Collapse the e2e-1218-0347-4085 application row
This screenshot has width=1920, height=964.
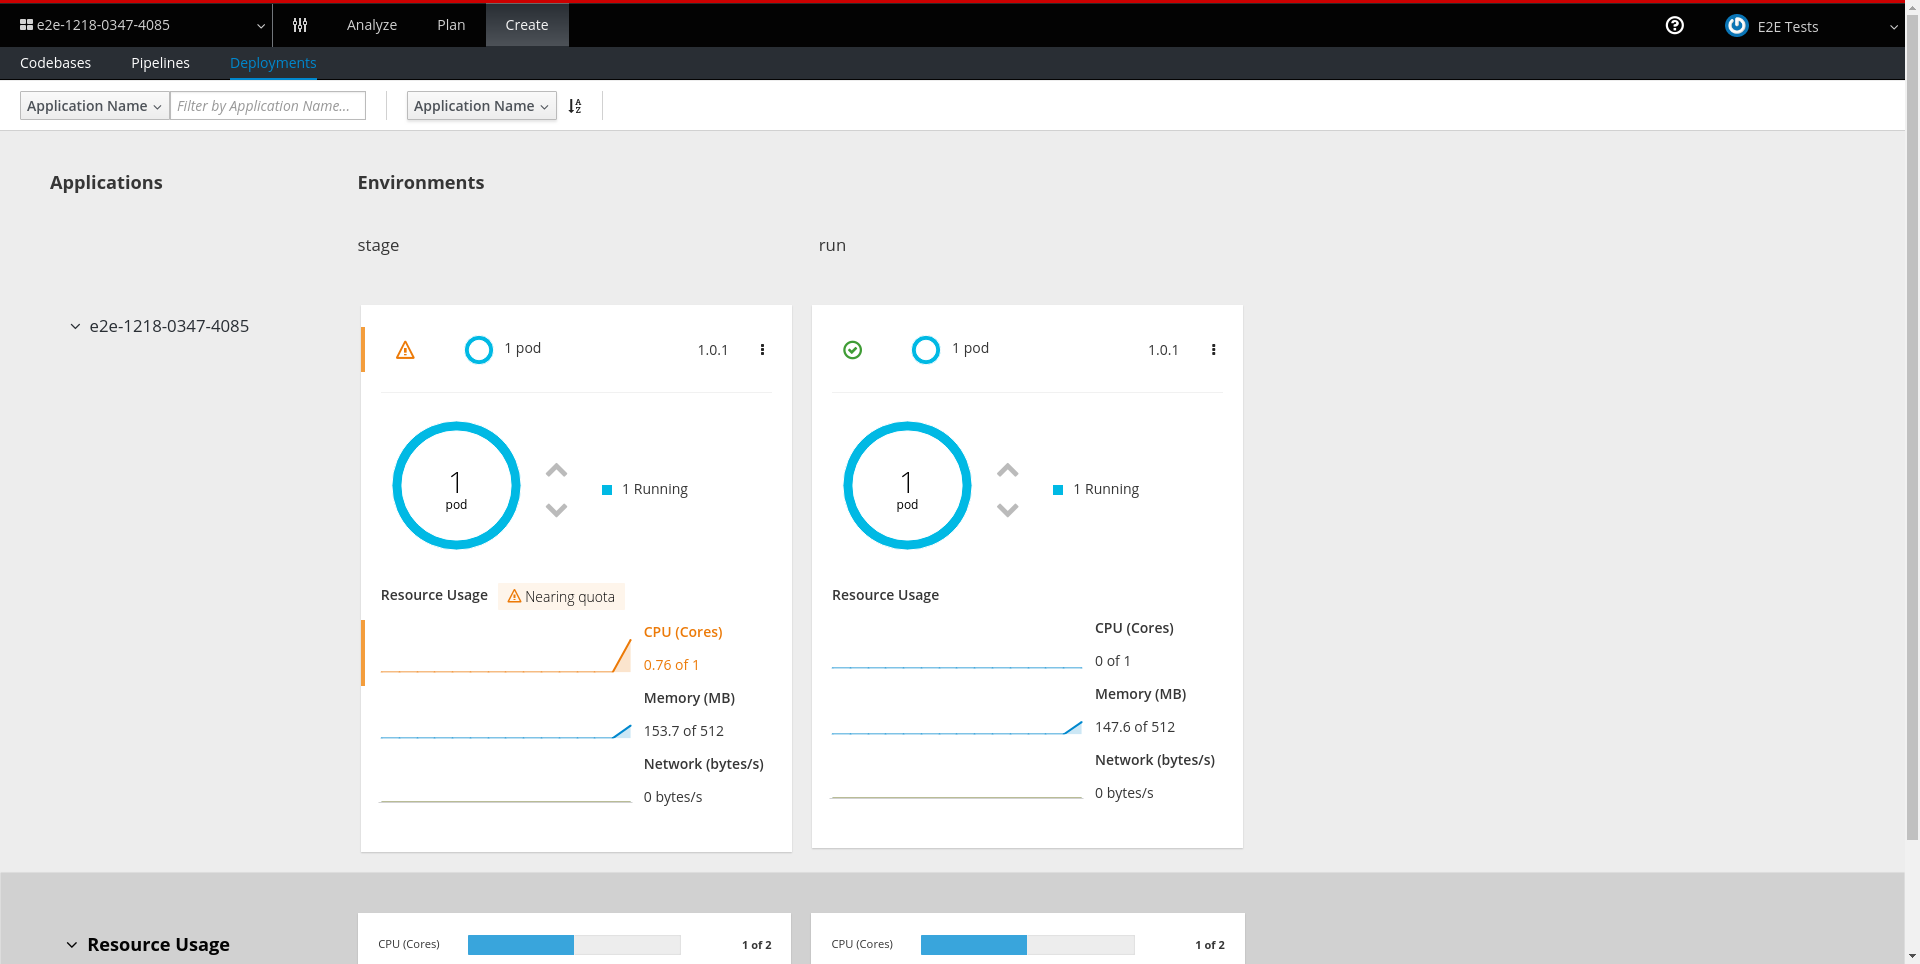coord(75,325)
